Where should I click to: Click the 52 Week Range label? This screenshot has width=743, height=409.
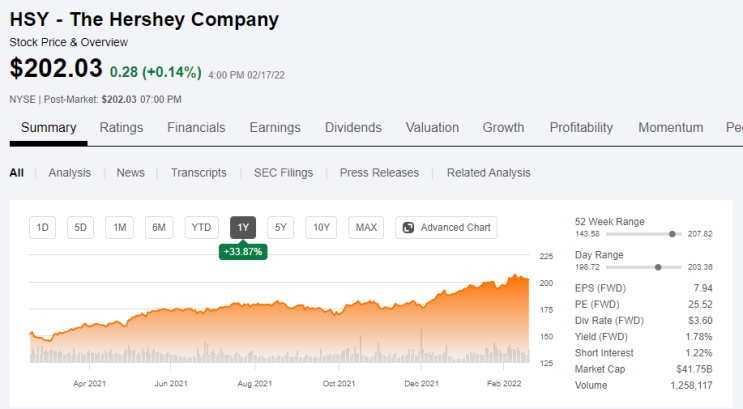coord(609,221)
